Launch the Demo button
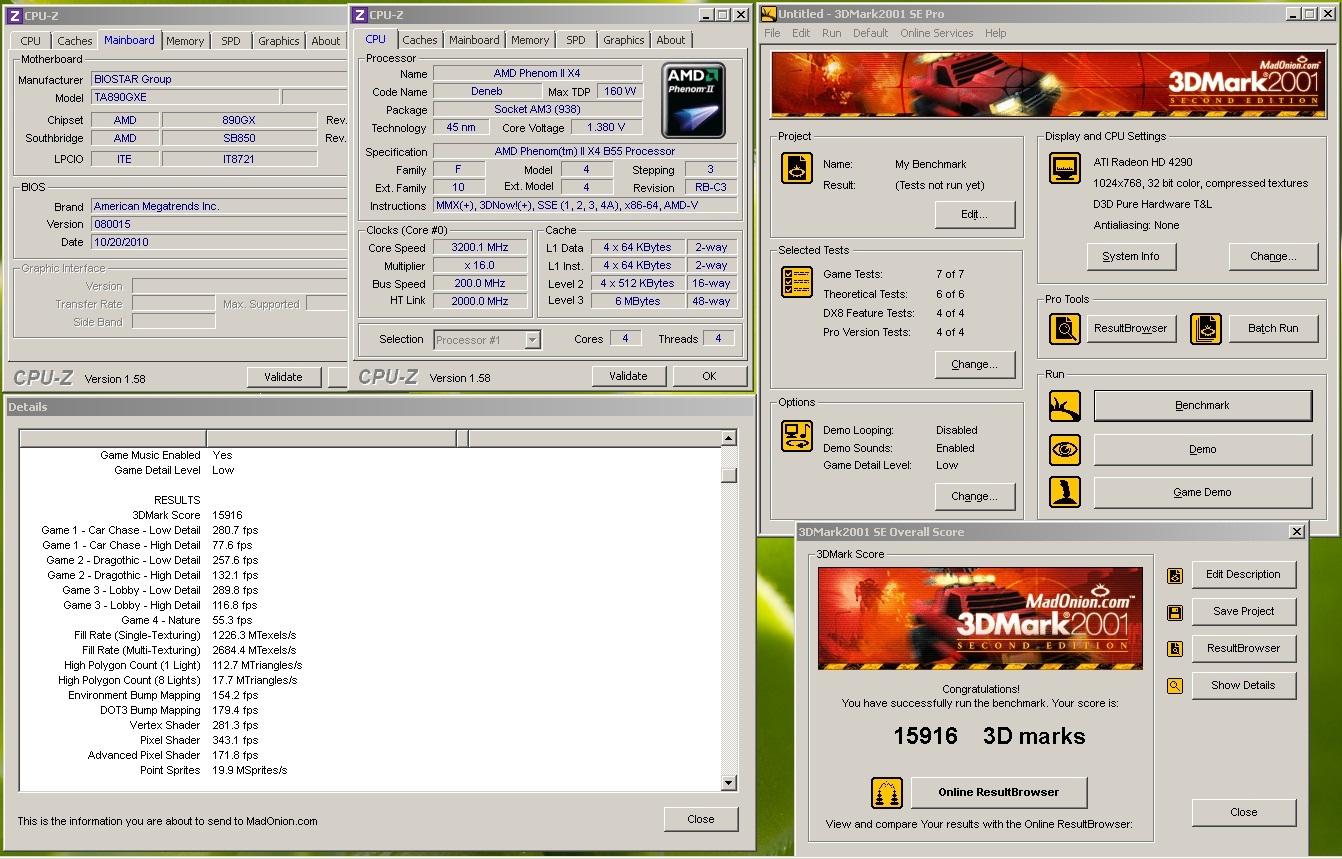1342x859 pixels. (1203, 449)
